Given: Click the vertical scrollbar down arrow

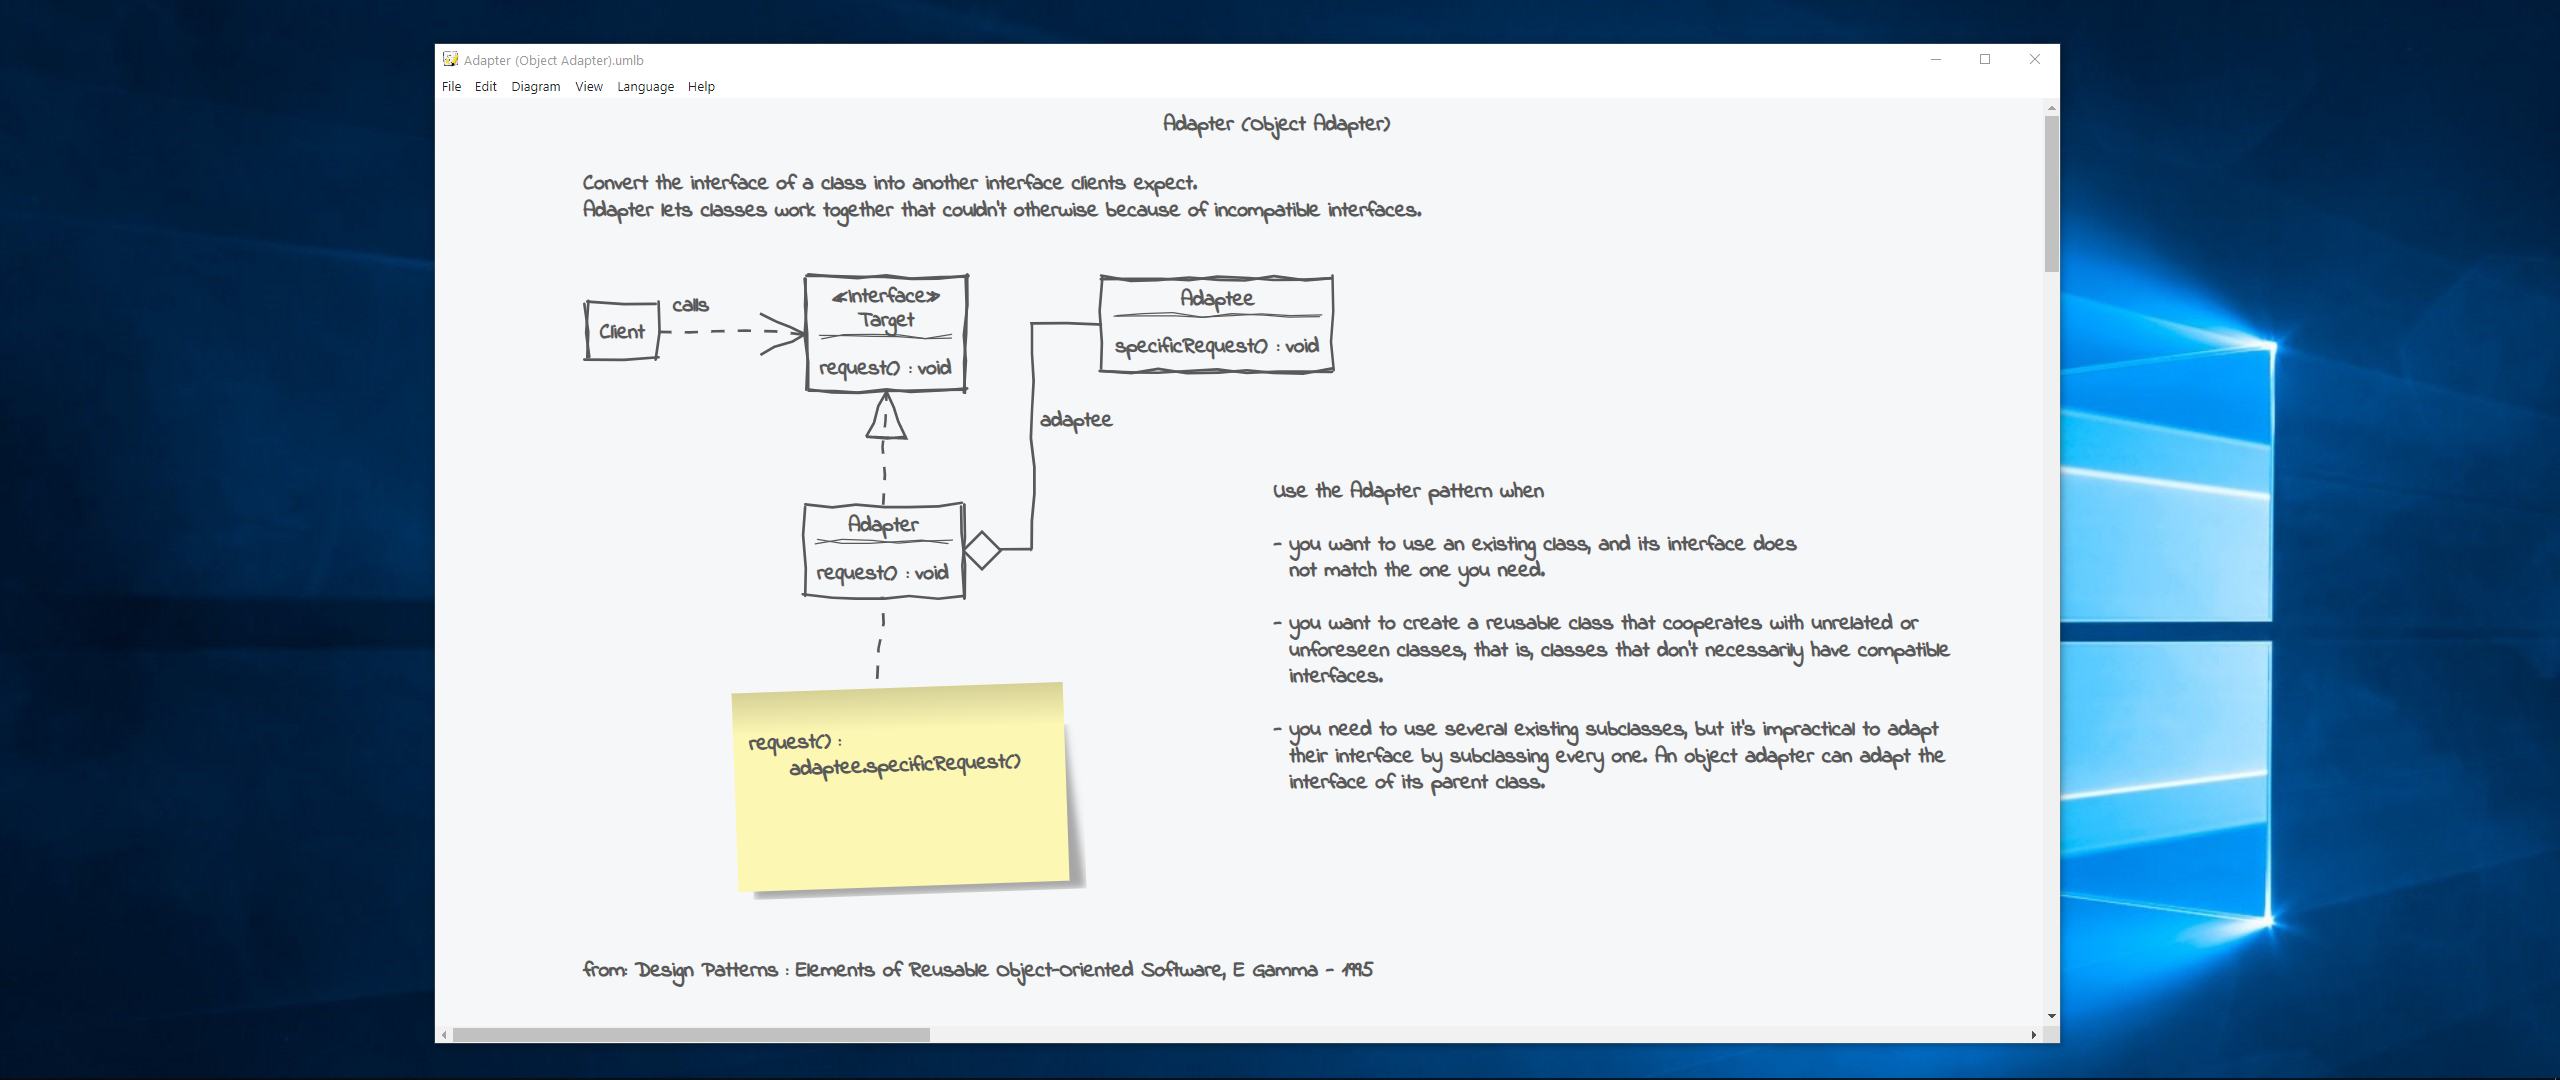Looking at the screenshot, I should (2051, 1016).
